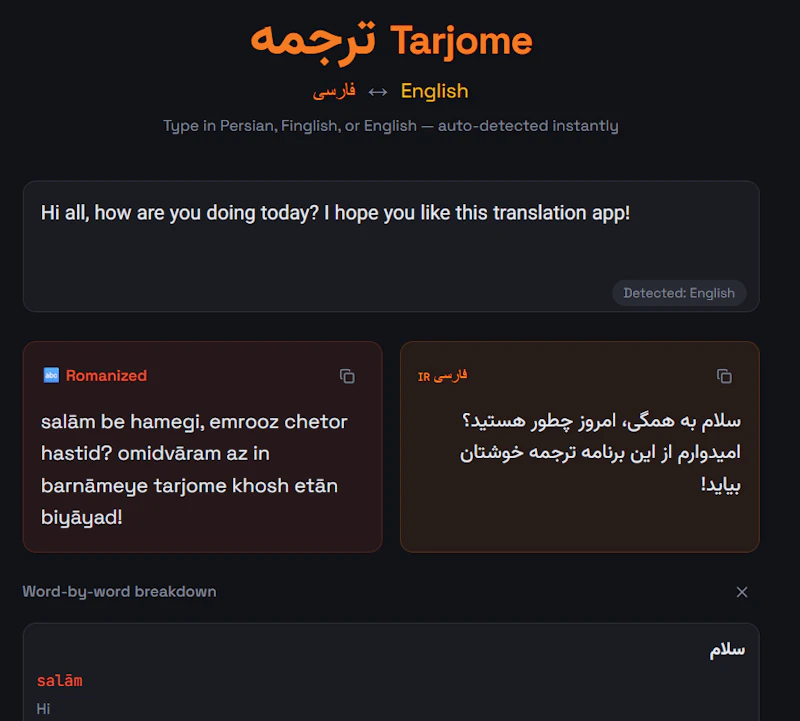
Task: Click the copy icon on the Romanized panel
Action: [347, 376]
